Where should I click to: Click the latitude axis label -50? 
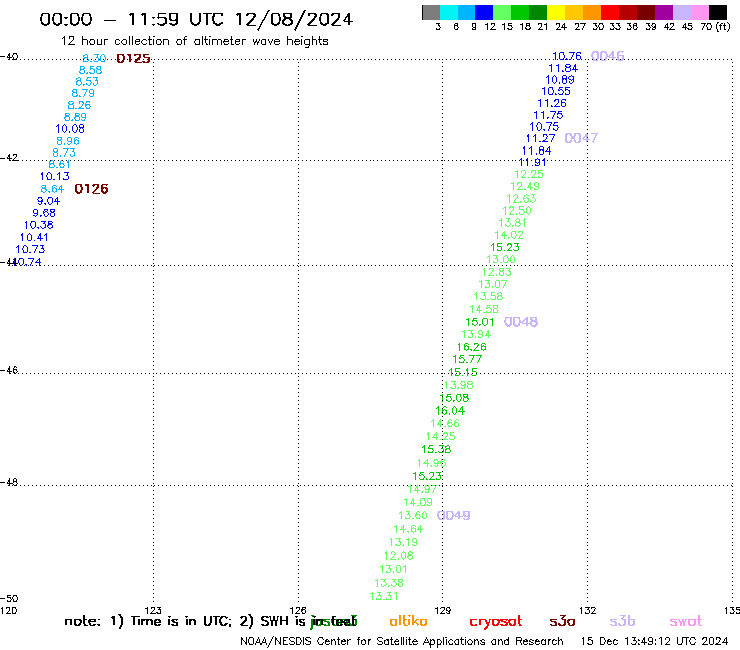9,598
